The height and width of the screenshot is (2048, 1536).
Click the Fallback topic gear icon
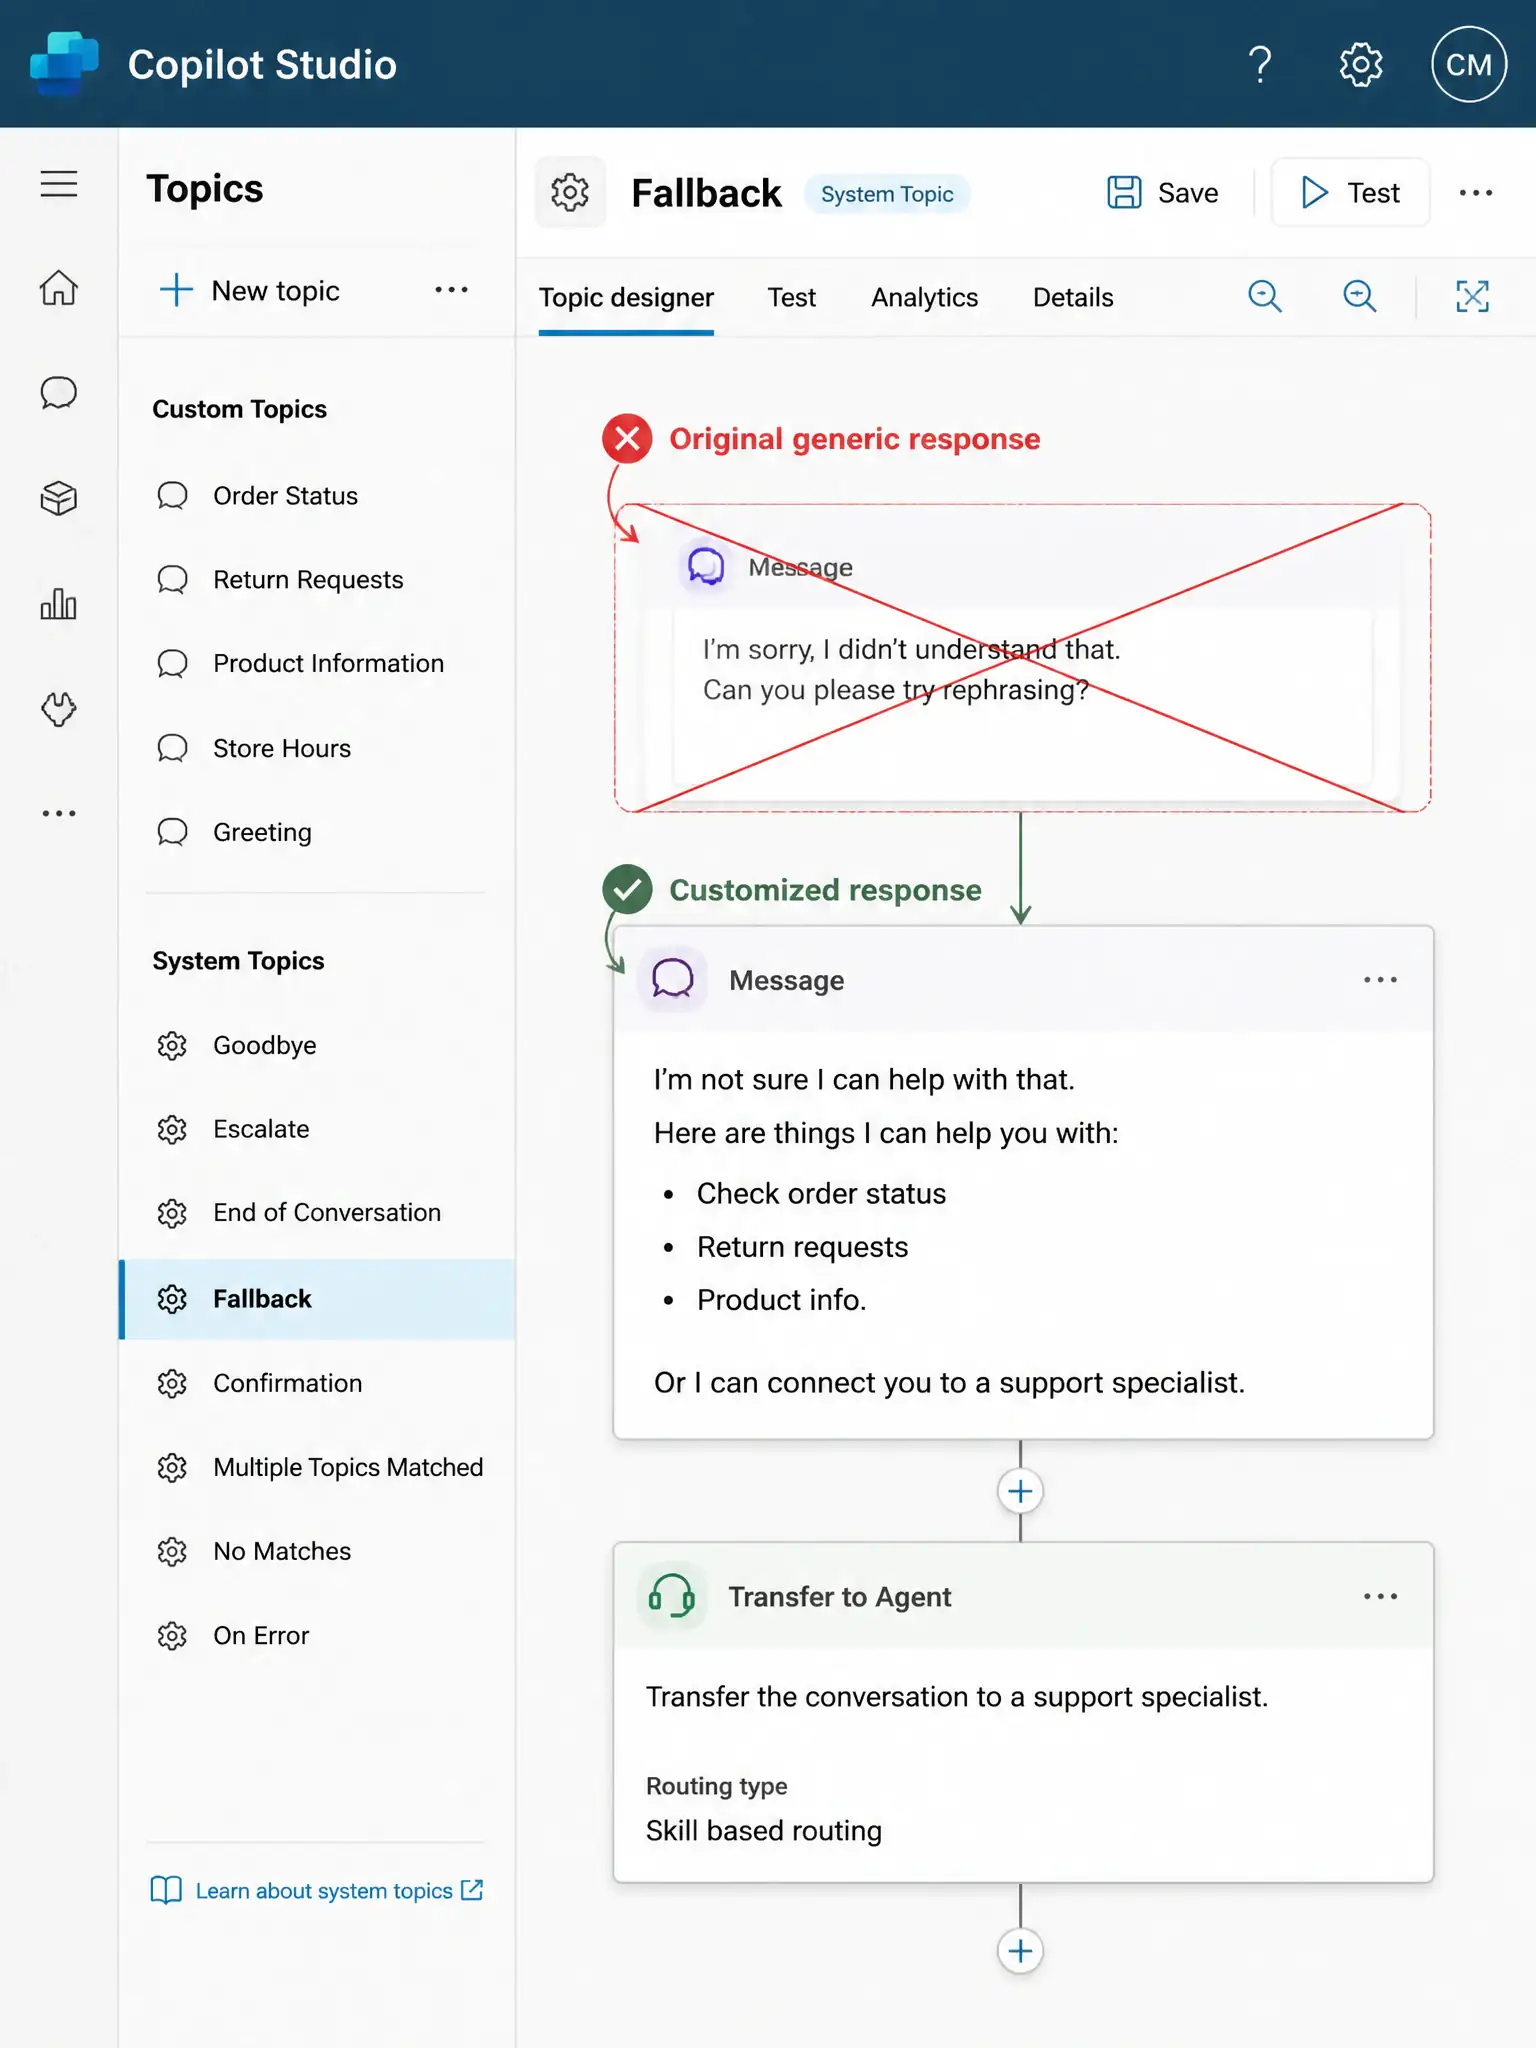(570, 192)
